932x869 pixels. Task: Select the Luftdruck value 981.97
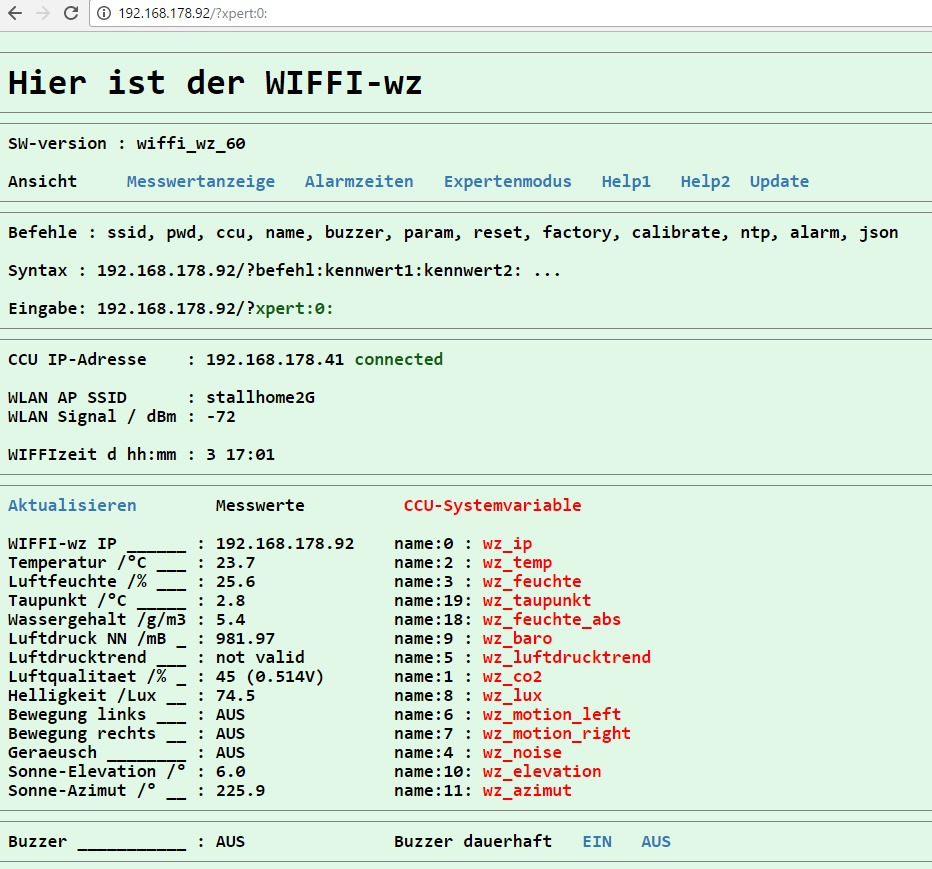(x=245, y=638)
